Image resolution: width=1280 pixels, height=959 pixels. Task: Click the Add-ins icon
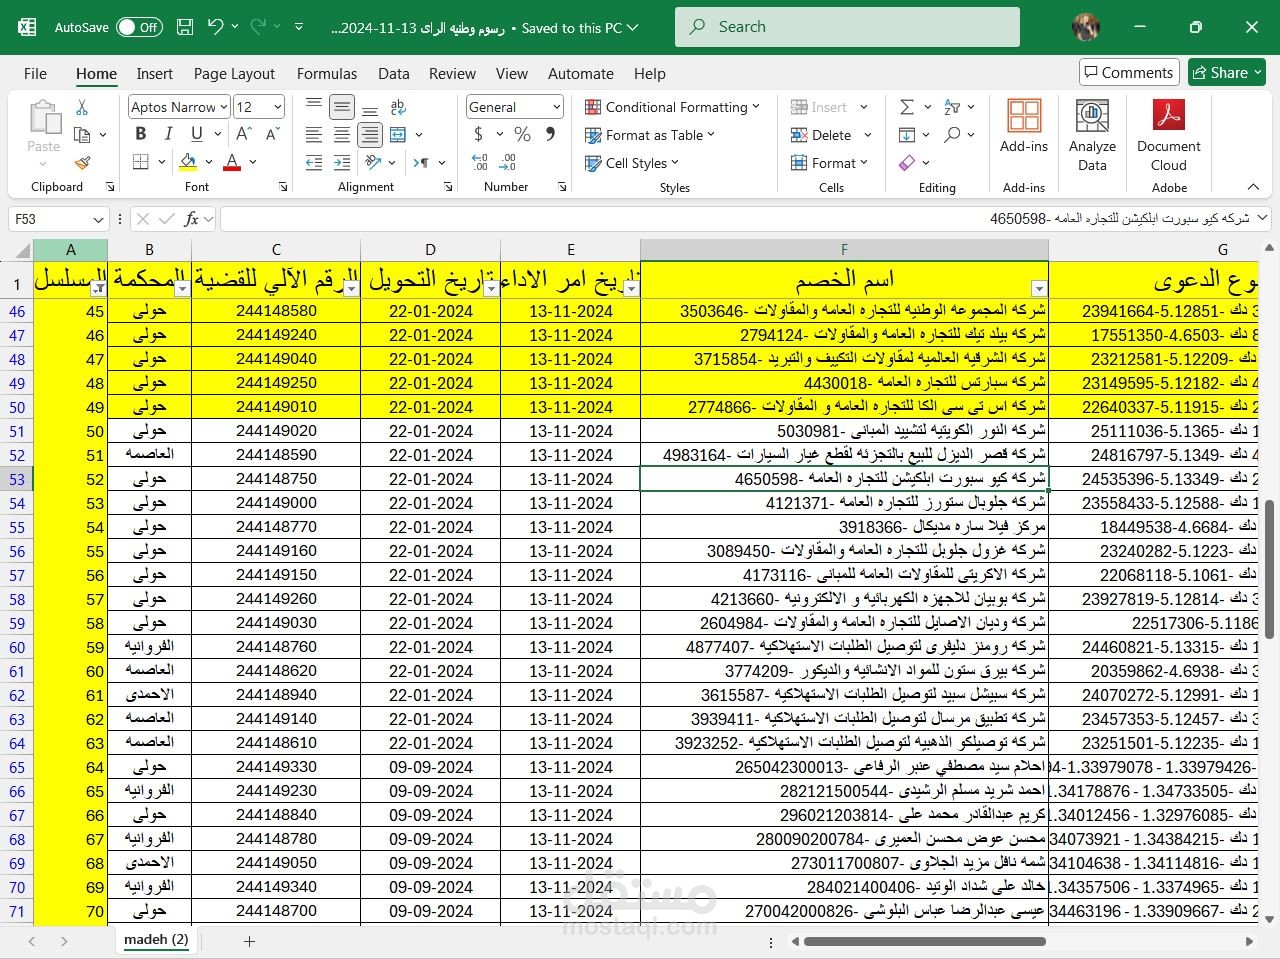[1024, 127]
